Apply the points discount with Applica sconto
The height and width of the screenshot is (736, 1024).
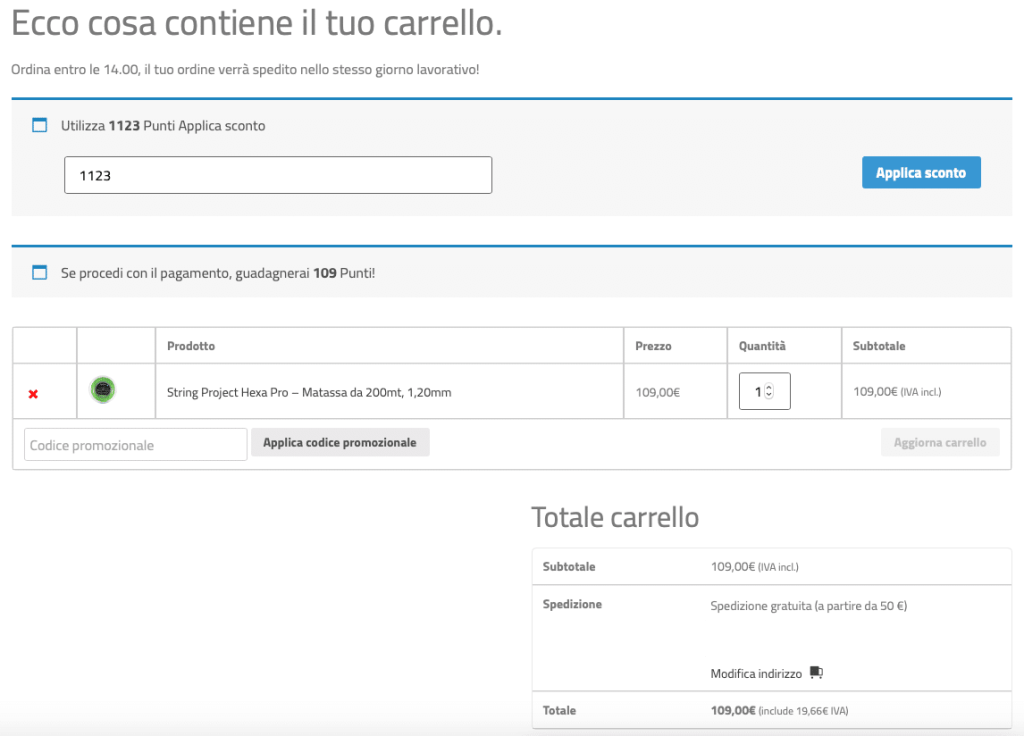[921, 172]
